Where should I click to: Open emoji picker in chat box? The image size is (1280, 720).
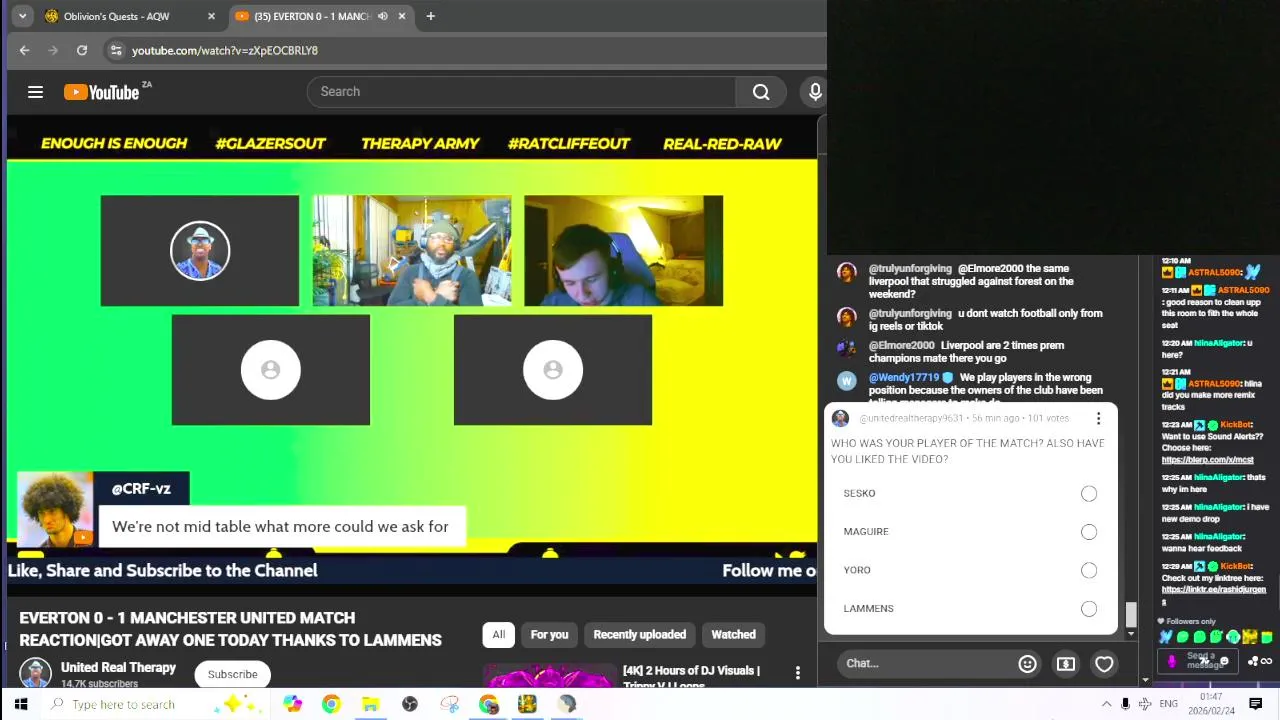point(1027,663)
